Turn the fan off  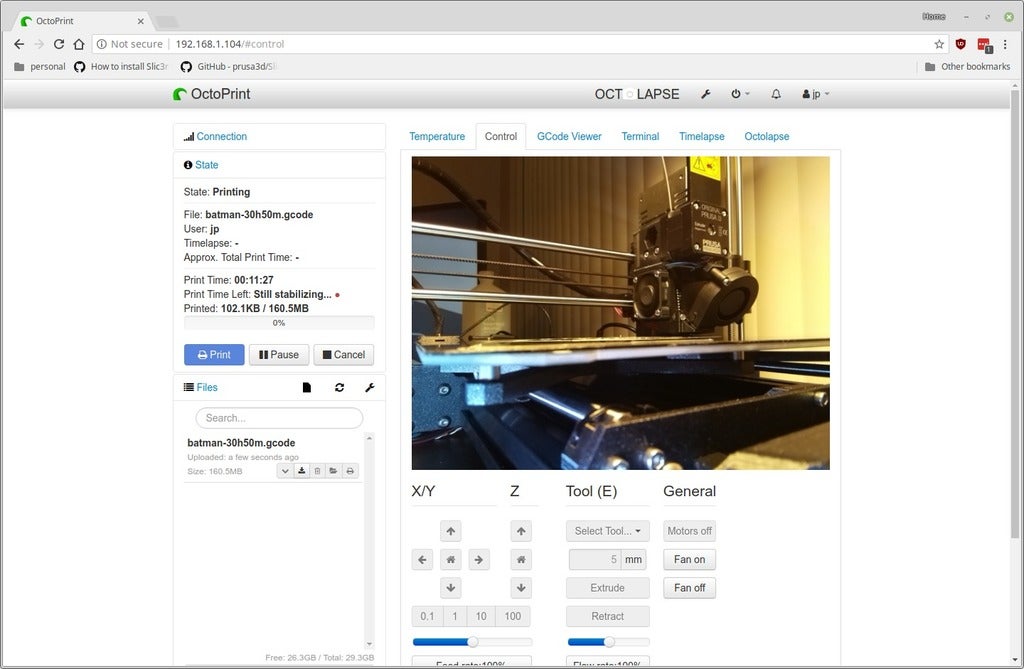tap(689, 588)
